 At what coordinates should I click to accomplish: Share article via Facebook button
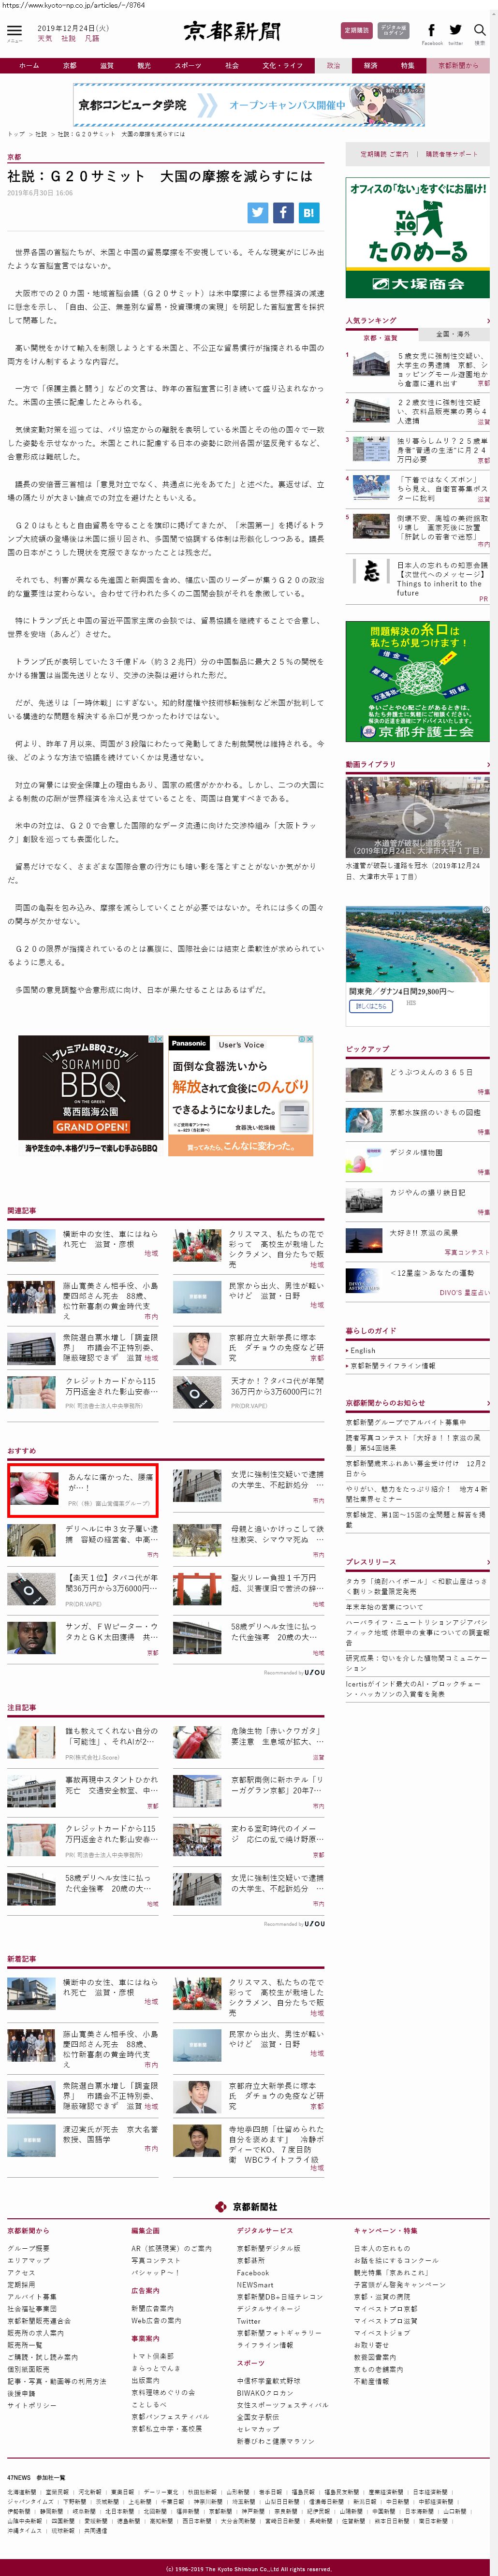pyautogui.click(x=283, y=212)
